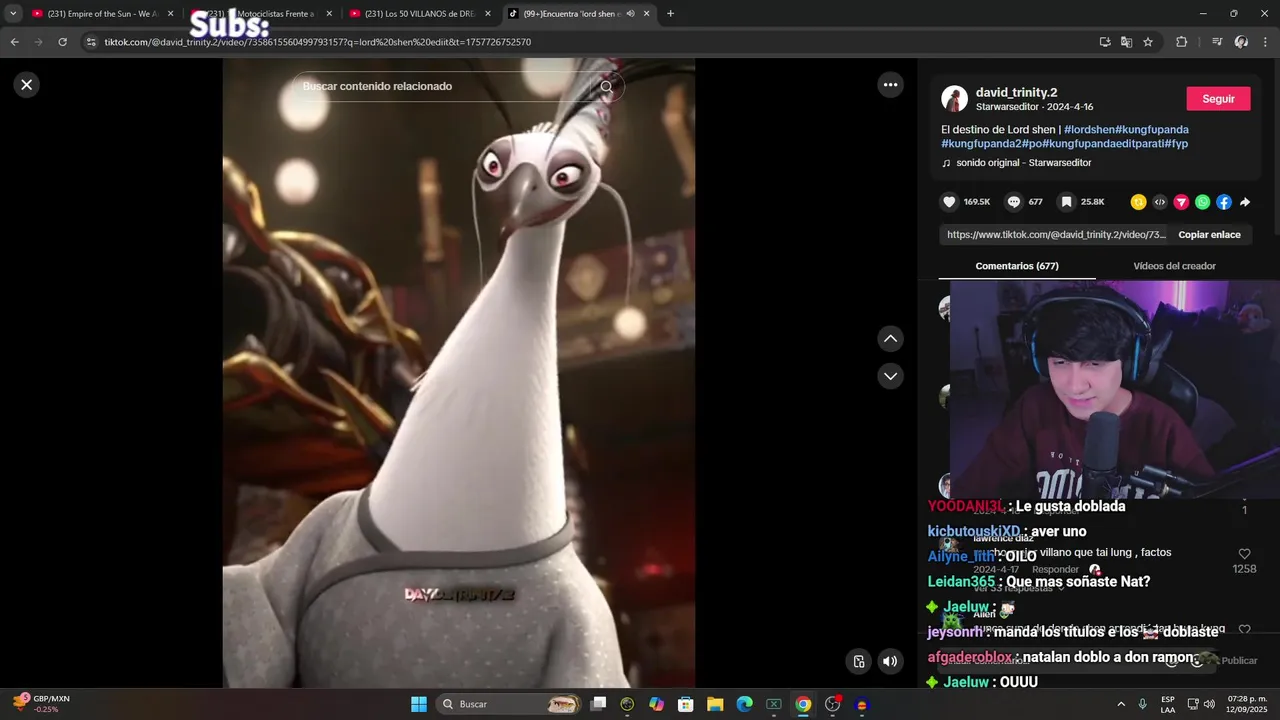Switch to the Videos del creador tab
The height and width of the screenshot is (720, 1280).
(1174, 266)
